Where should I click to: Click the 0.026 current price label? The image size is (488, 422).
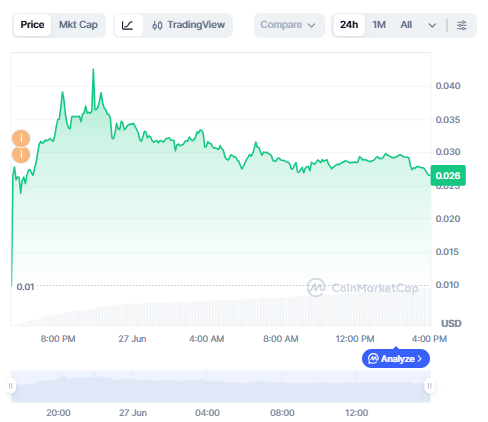pos(448,176)
